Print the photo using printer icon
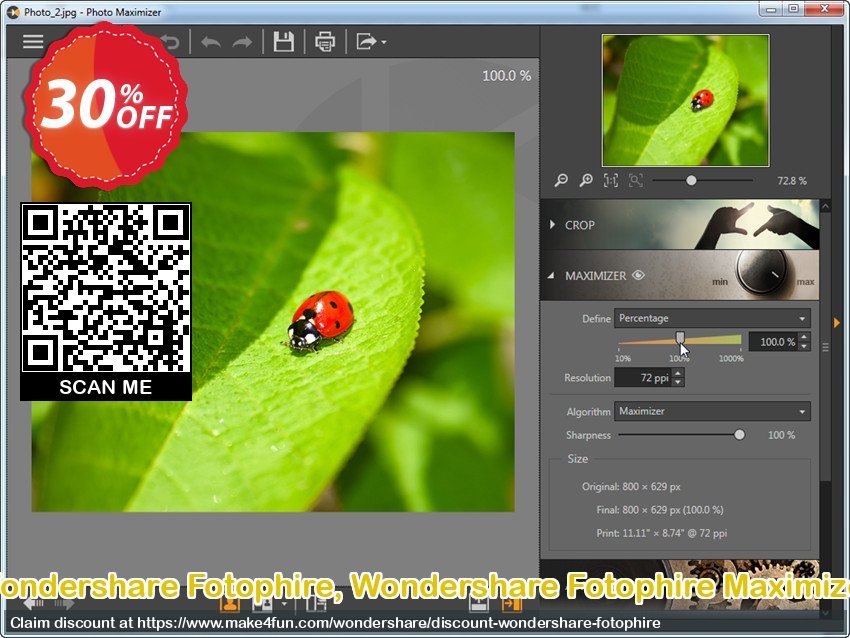 tap(325, 42)
